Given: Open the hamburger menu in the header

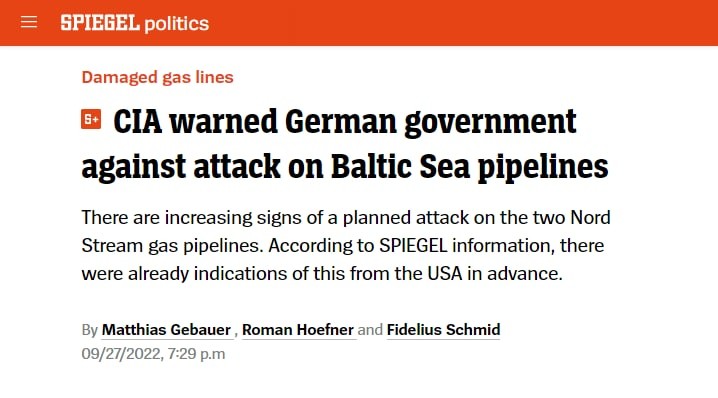Looking at the screenshot, I should click(29, 22).
